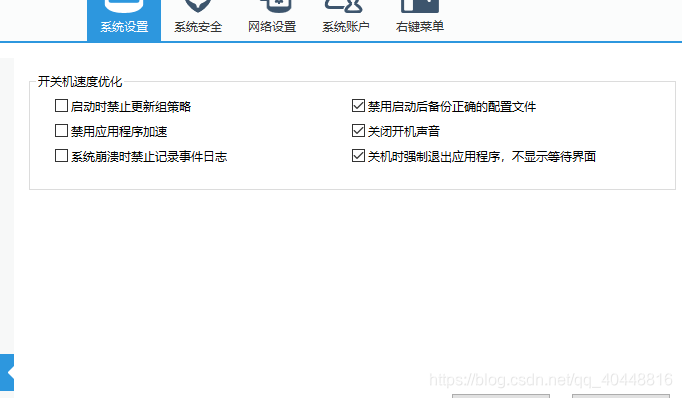
Task: Enable 启动时禁止更新组策略 checkbox
Action: [61, 106]
